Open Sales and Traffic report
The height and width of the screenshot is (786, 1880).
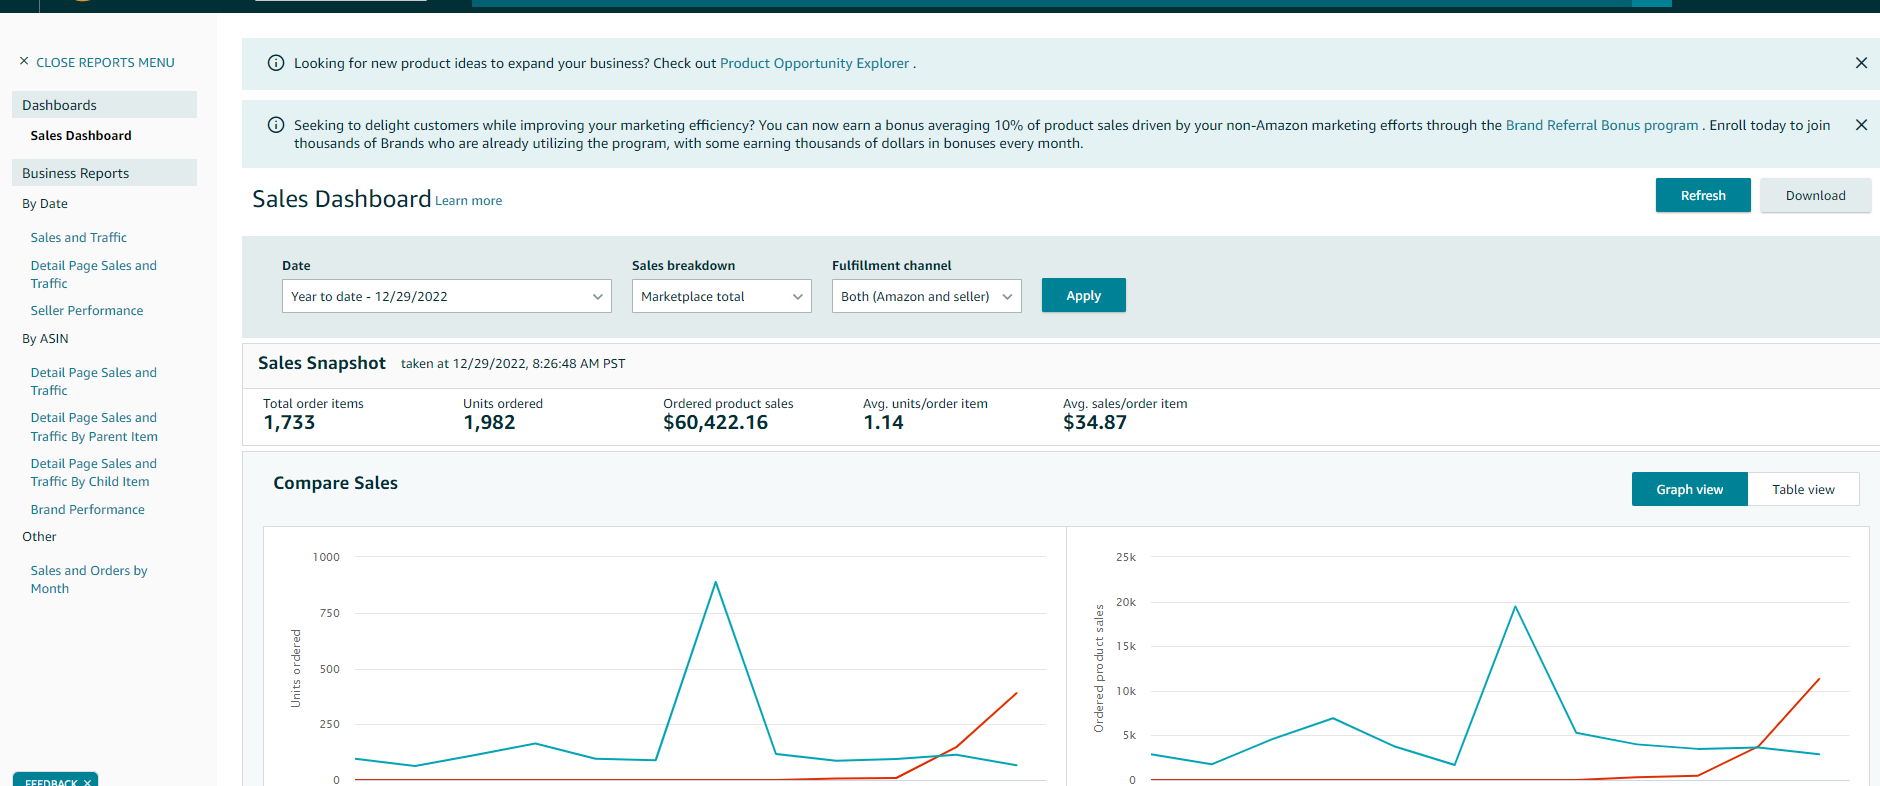79,237
